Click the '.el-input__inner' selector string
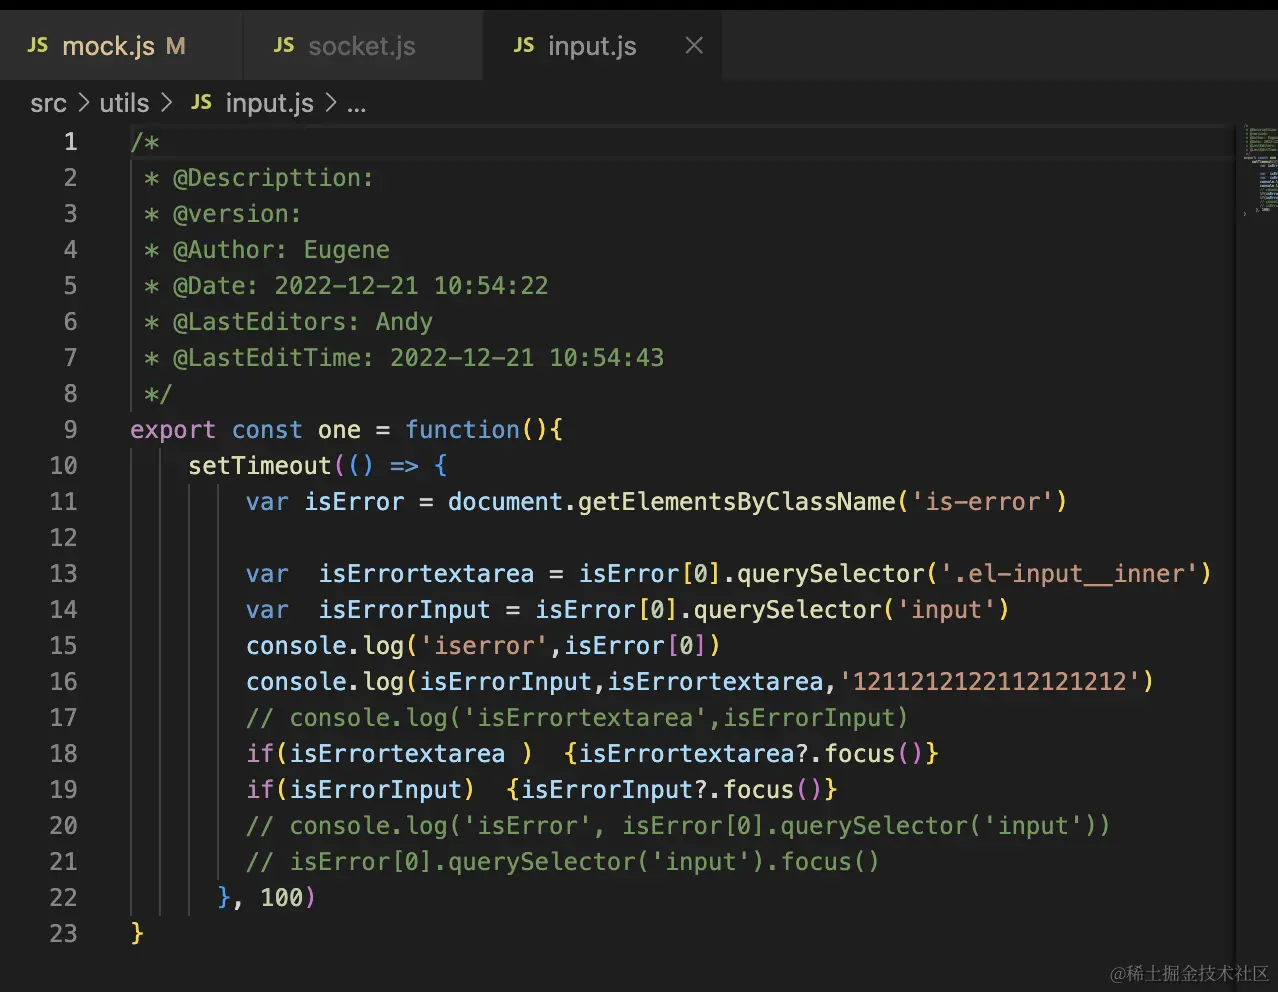Viewport: 1278px width, 992px height. pyautogui.click(x=1069, y=574)
